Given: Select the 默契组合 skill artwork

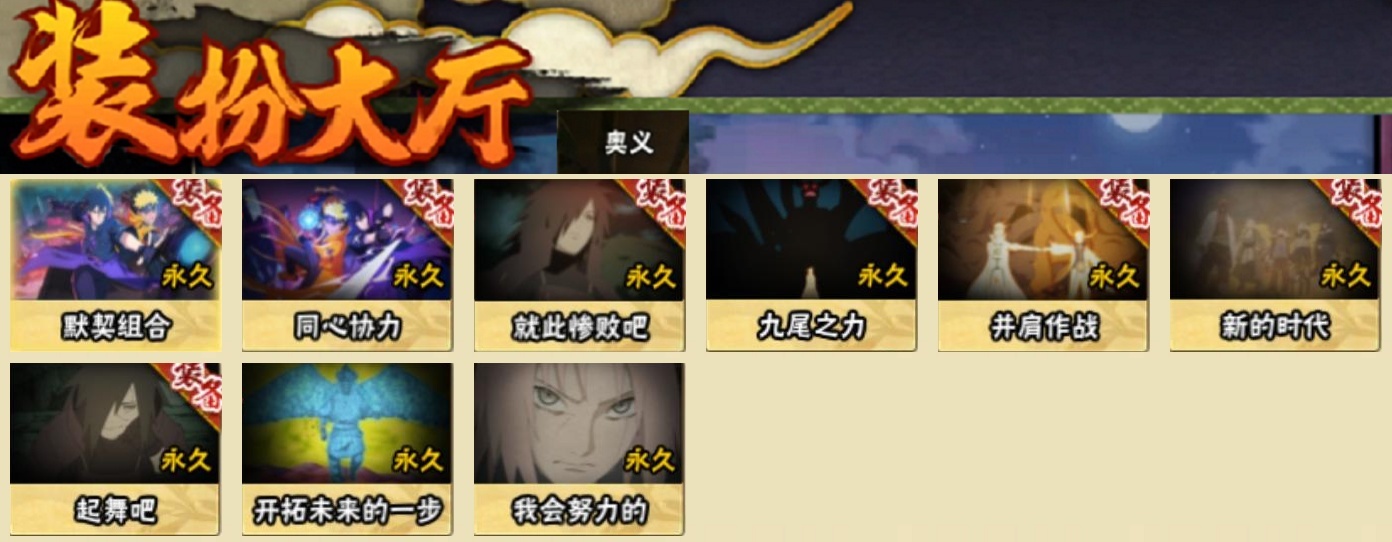Looking at the screenshot, I should pyautogui.click(x=115, y=240).
